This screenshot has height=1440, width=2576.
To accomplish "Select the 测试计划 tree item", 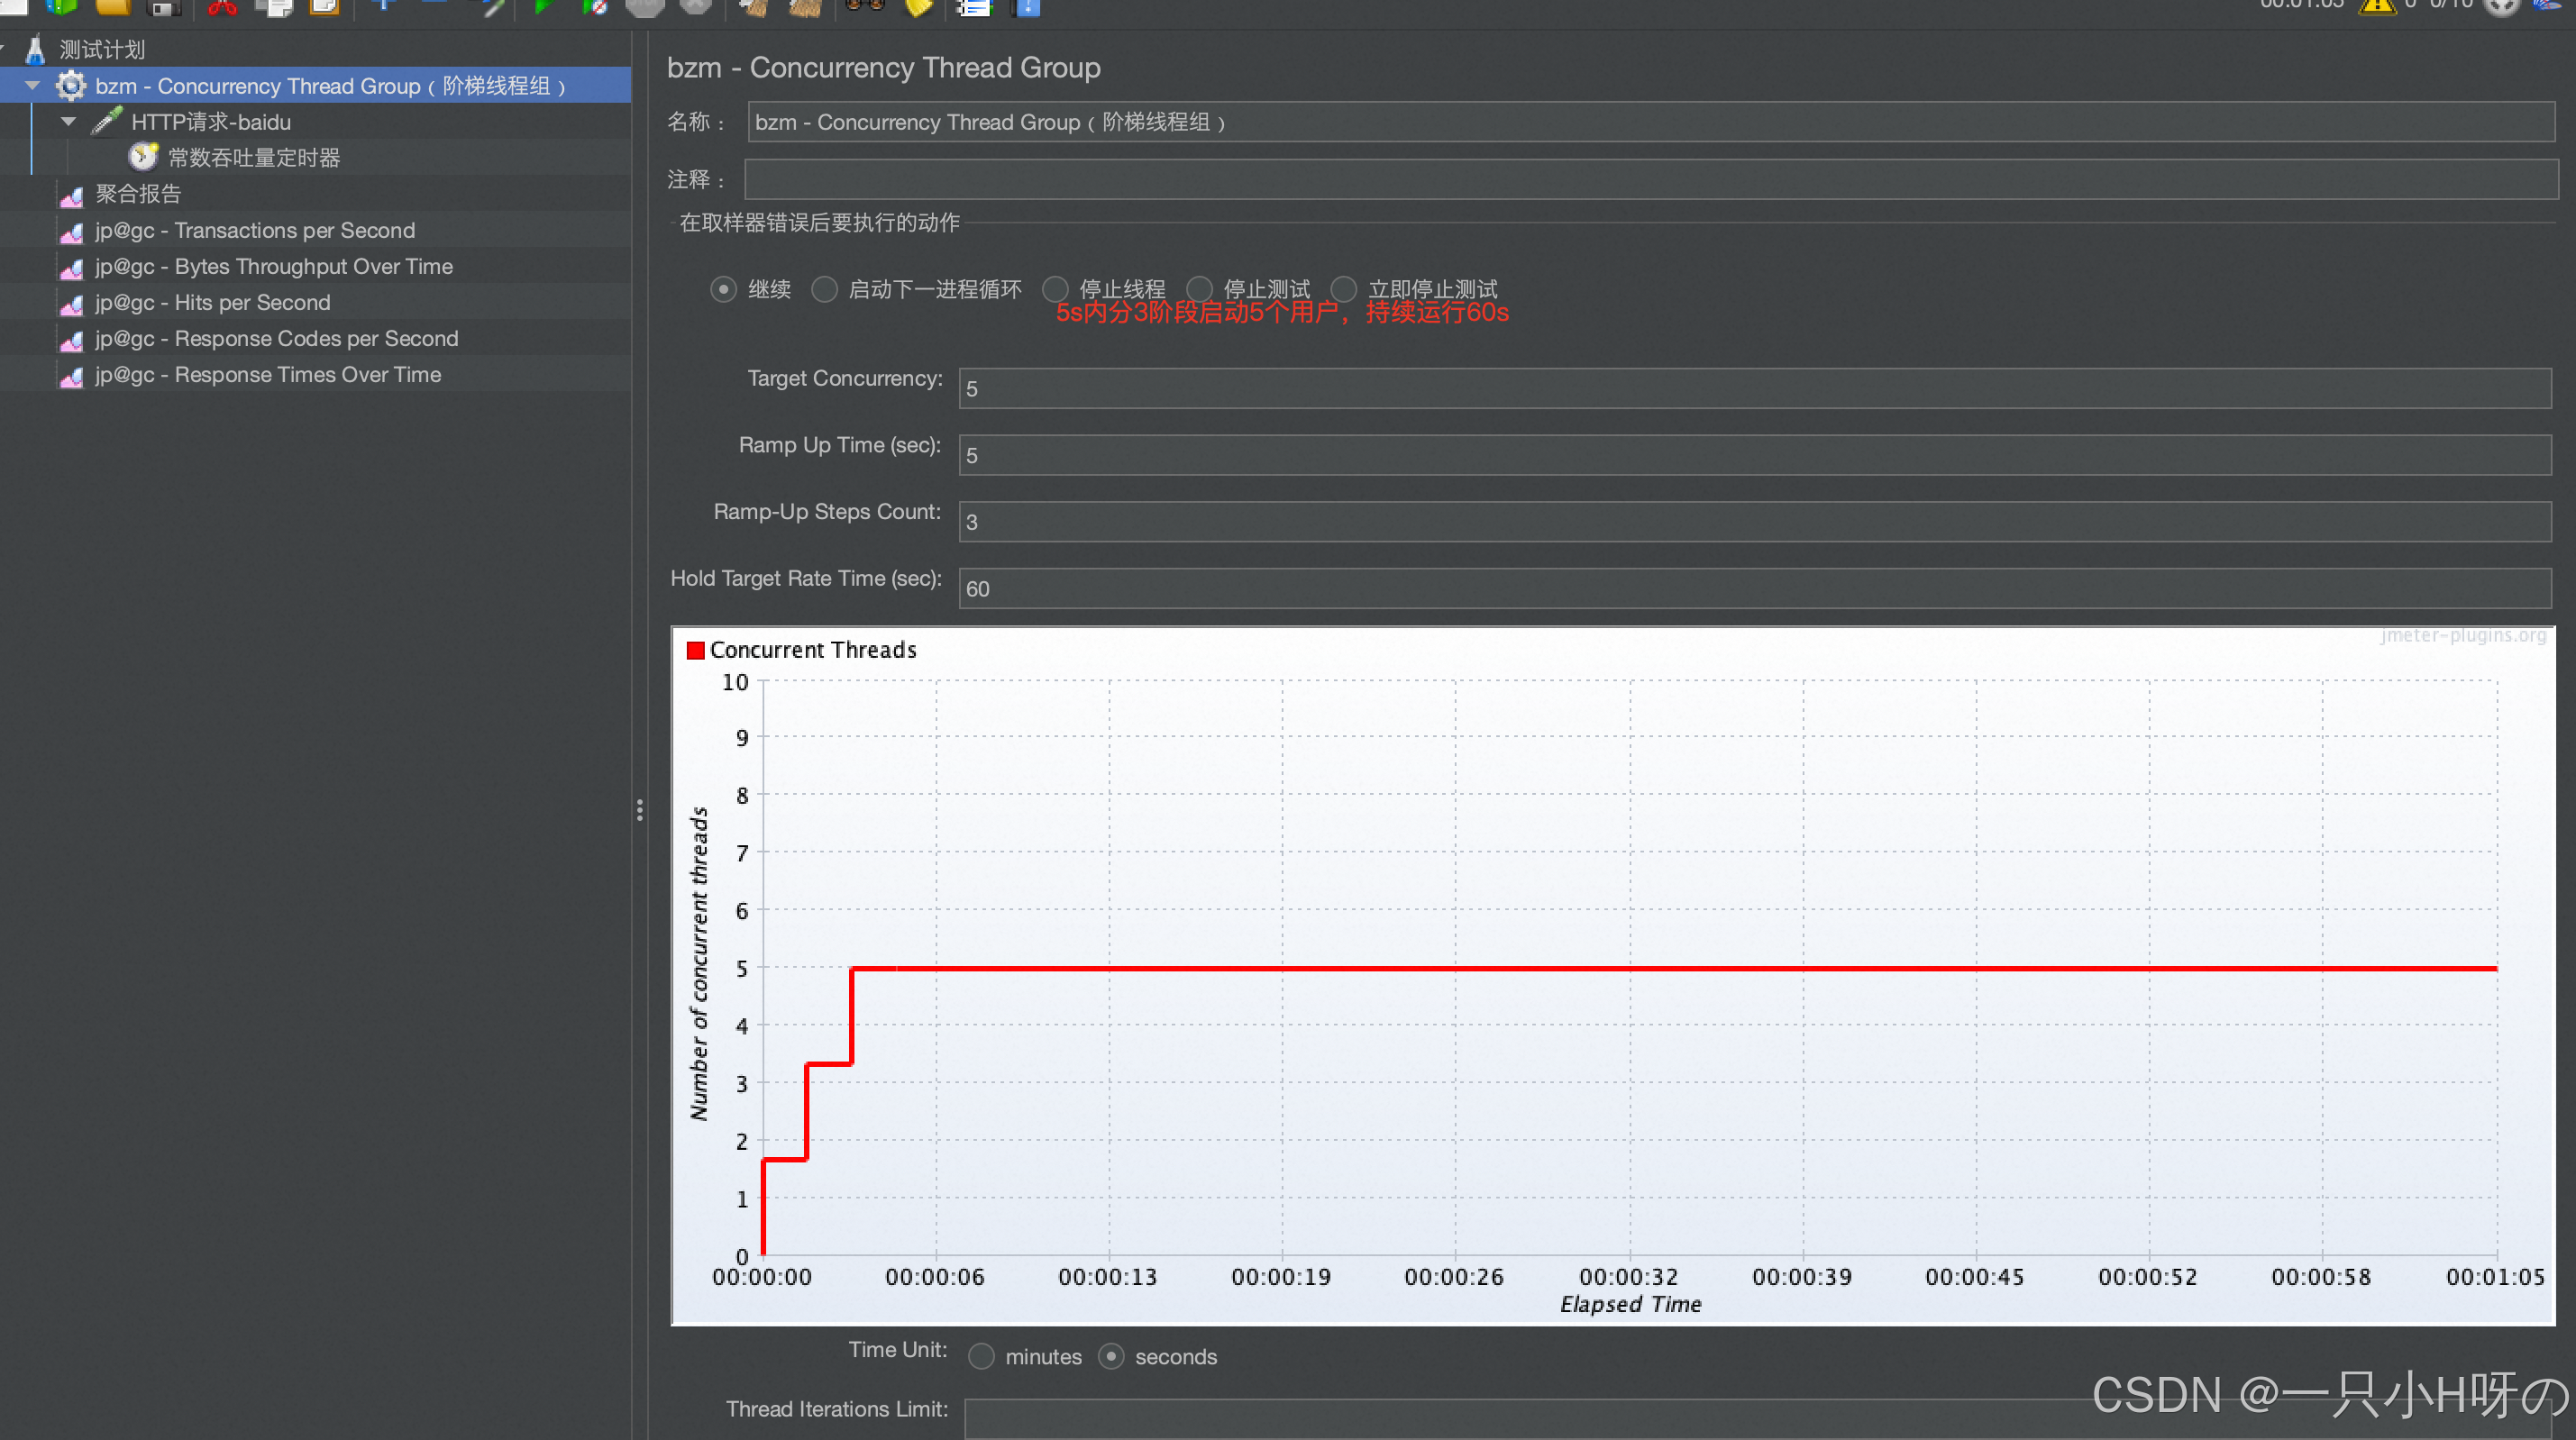I will (x=102, y=49).
